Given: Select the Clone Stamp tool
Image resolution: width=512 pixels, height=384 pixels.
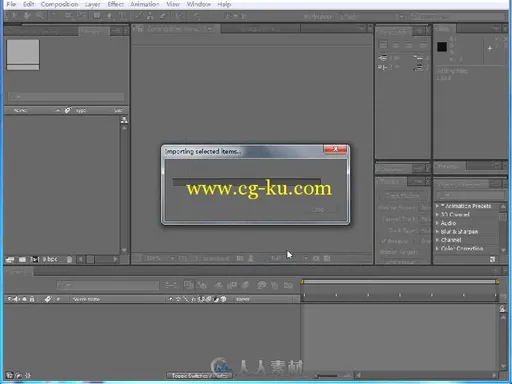Looking at the screenshot, I should 150,16.
